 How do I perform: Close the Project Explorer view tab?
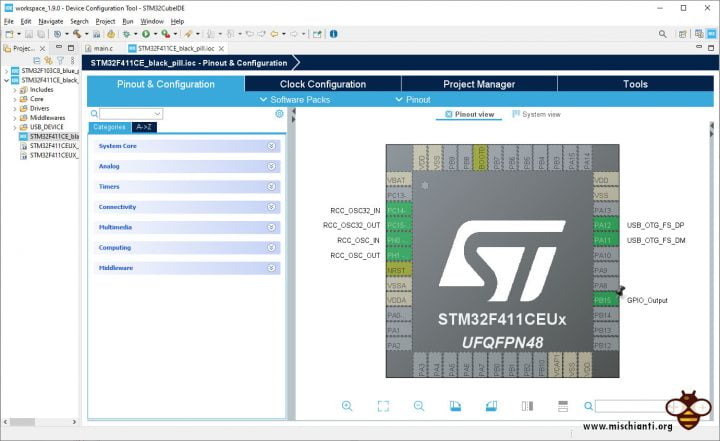(x=42, y=48)
